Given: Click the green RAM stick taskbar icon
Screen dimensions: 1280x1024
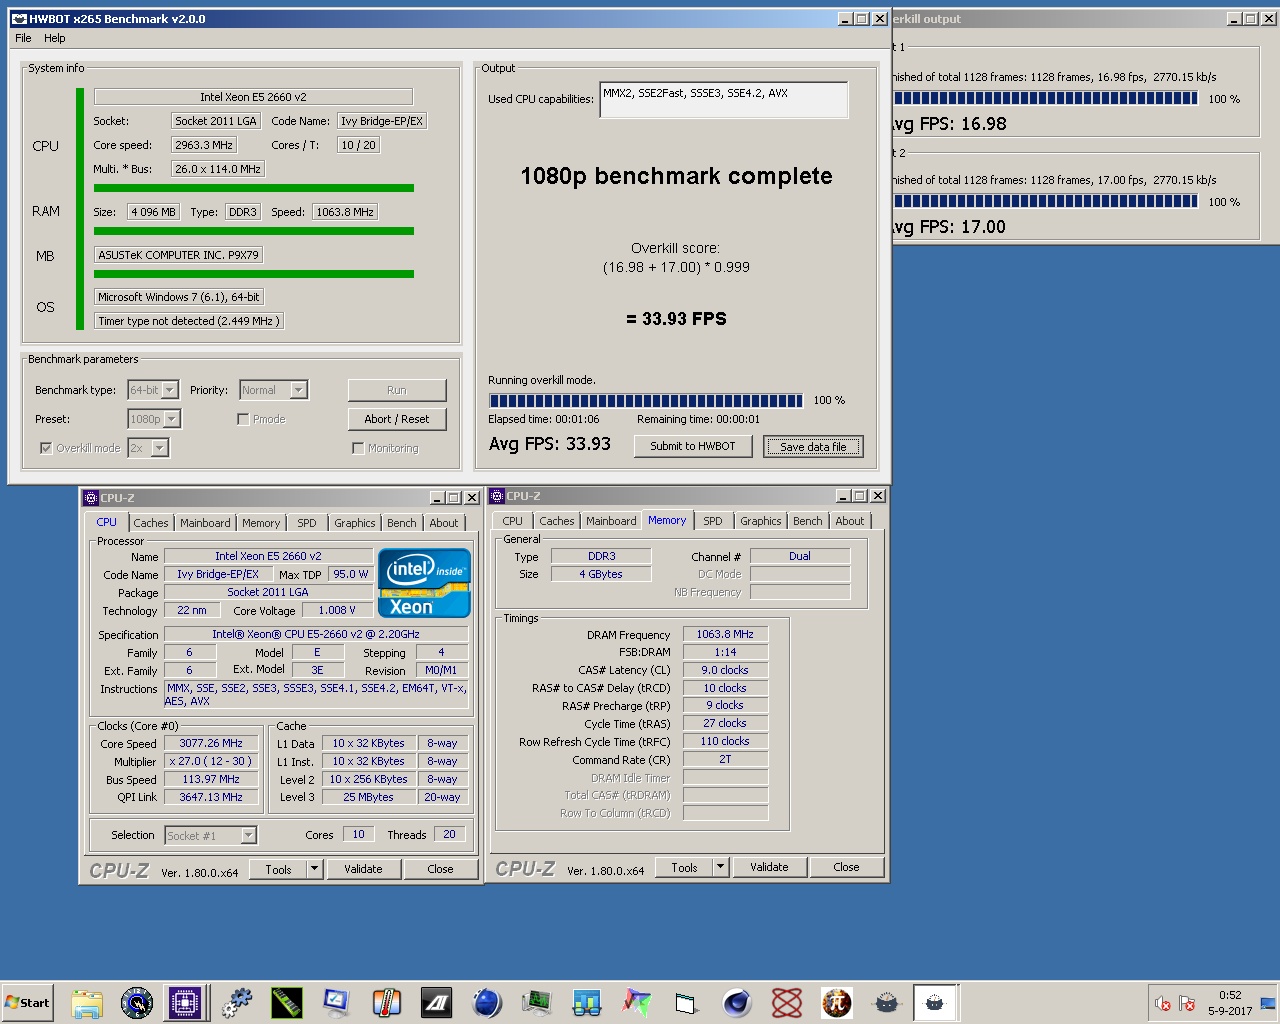Looking at the screenshot, I should [x=287, y=1002].
